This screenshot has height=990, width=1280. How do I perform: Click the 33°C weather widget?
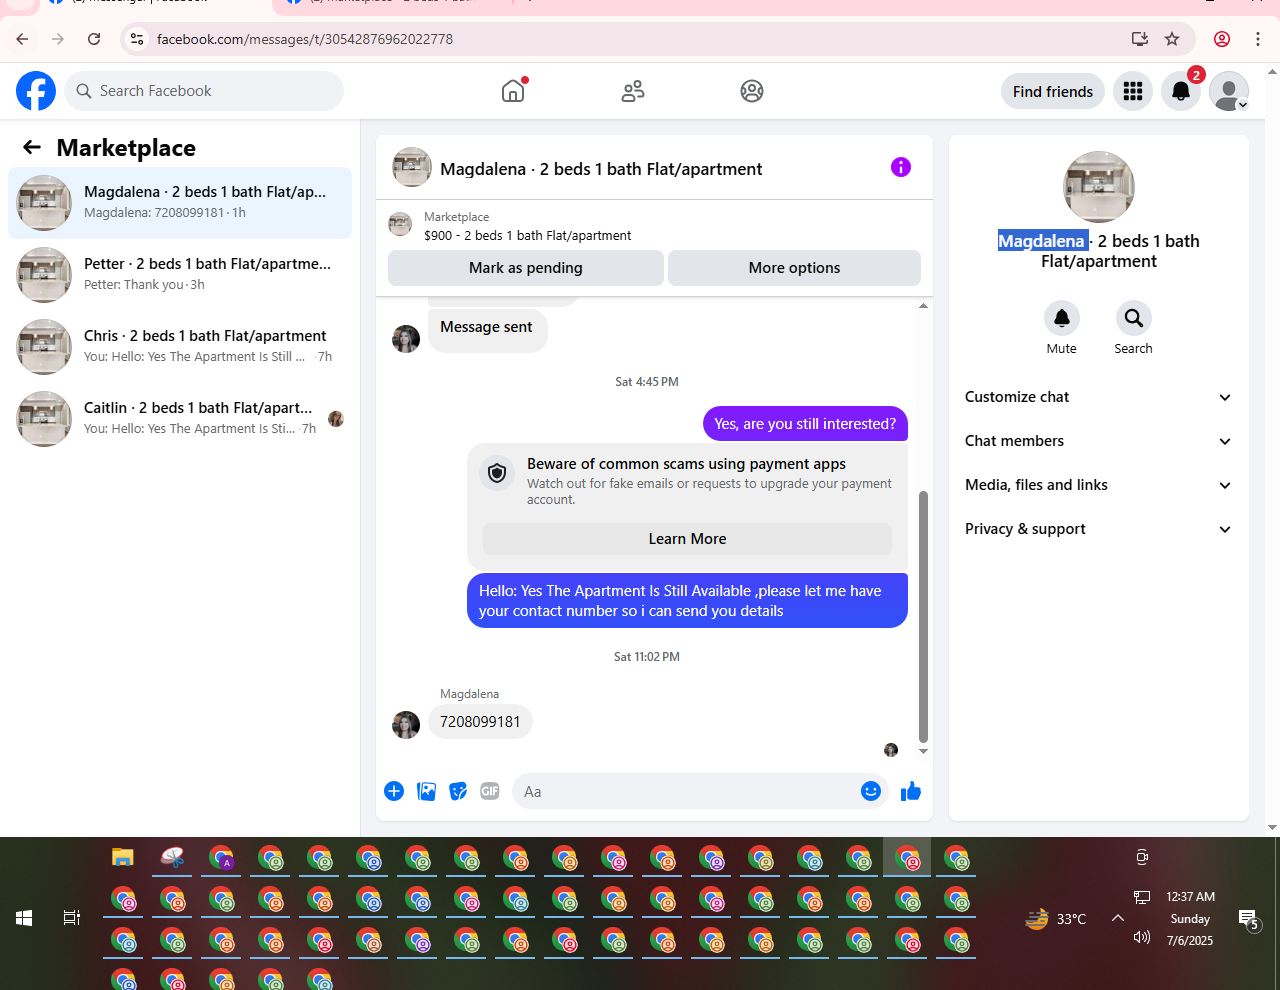click(1056, 918)
